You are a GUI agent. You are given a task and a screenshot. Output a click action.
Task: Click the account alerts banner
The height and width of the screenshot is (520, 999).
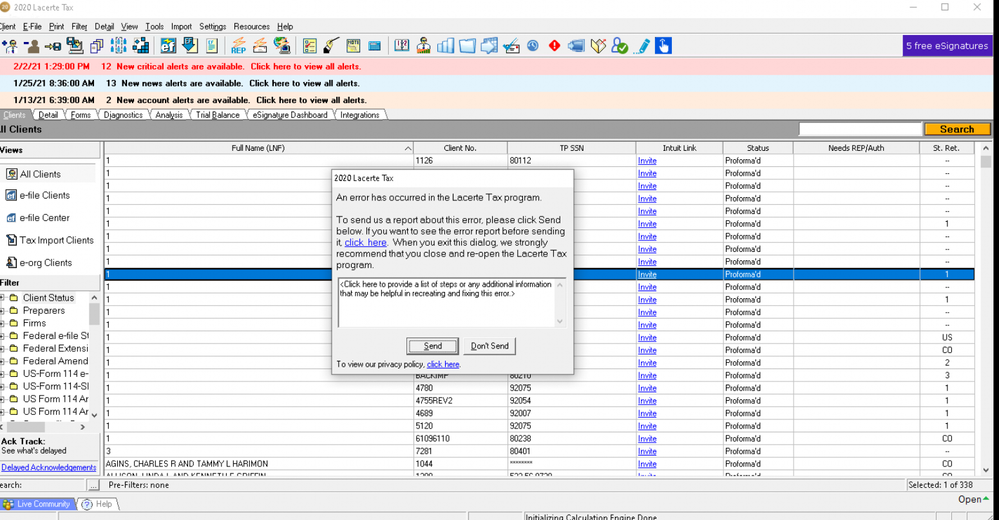tap(496, 100)
